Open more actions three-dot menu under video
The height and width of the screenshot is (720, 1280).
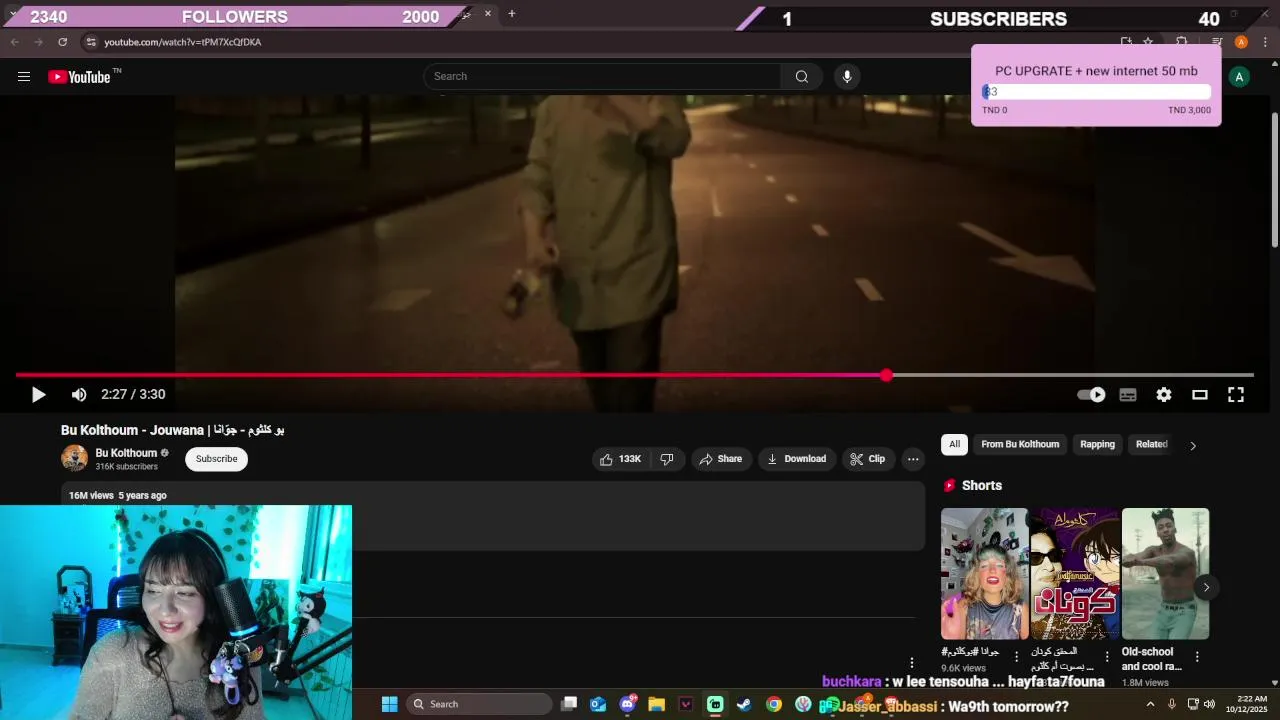[913, 459]
